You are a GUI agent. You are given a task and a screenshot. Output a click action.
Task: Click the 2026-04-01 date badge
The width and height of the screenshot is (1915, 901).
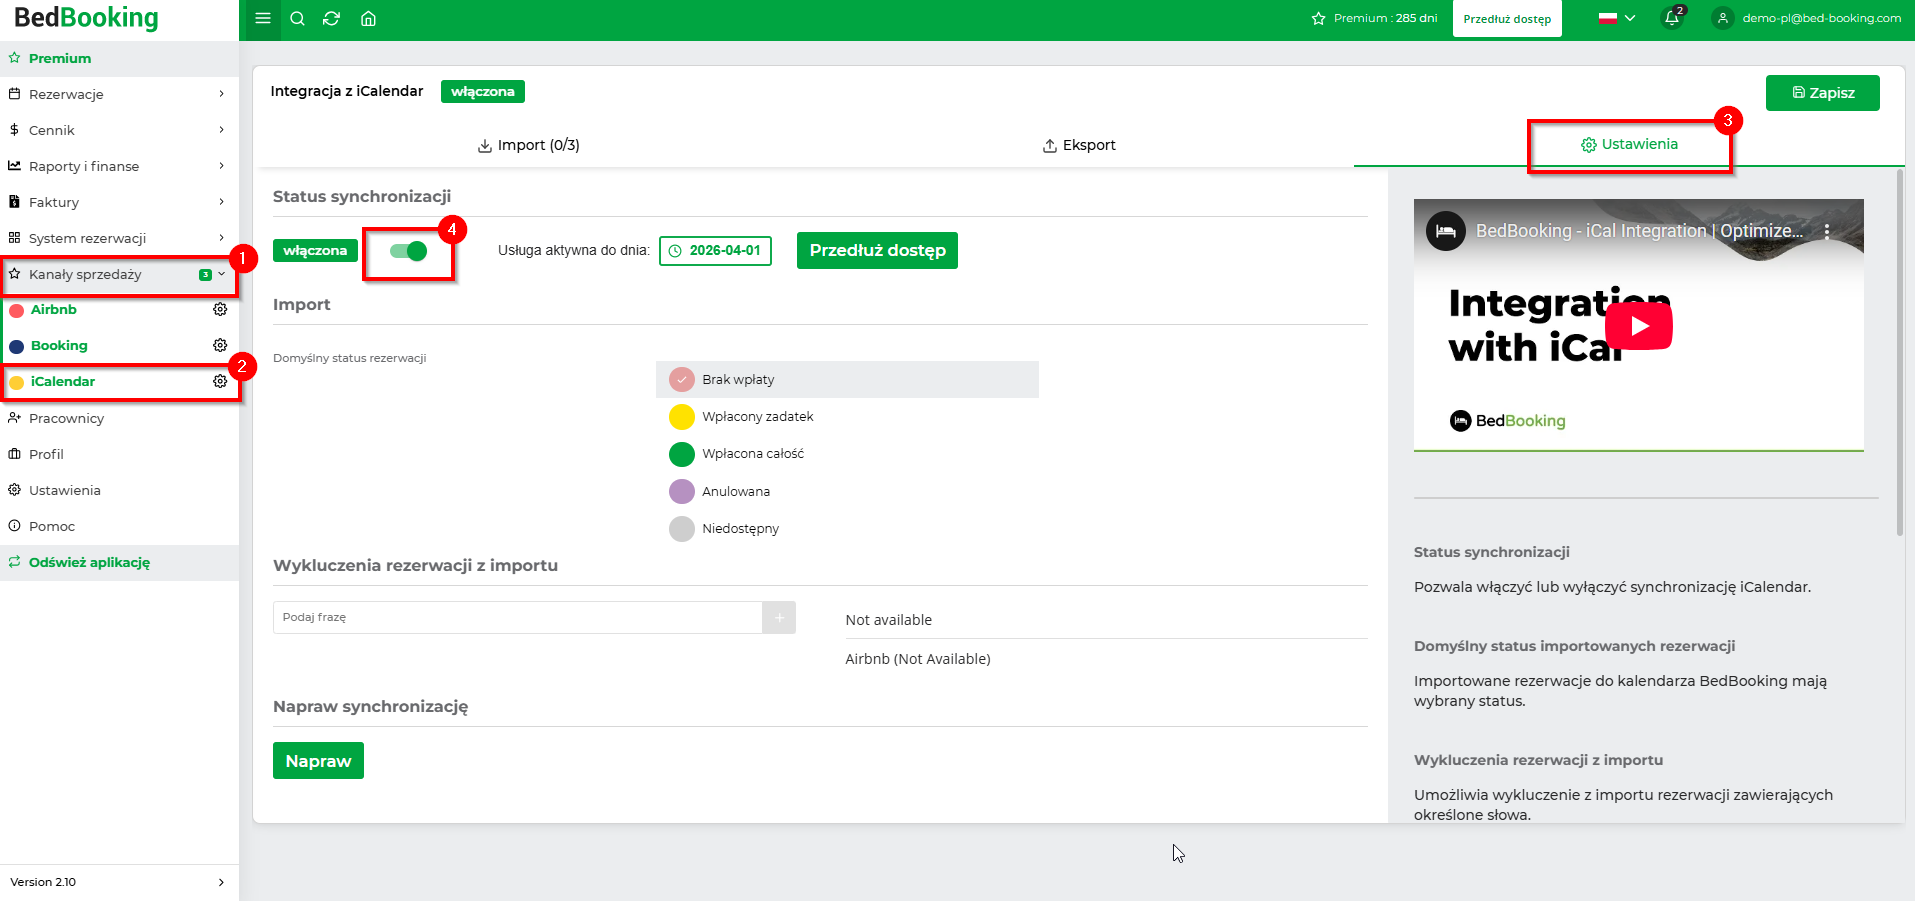point(715,251)
